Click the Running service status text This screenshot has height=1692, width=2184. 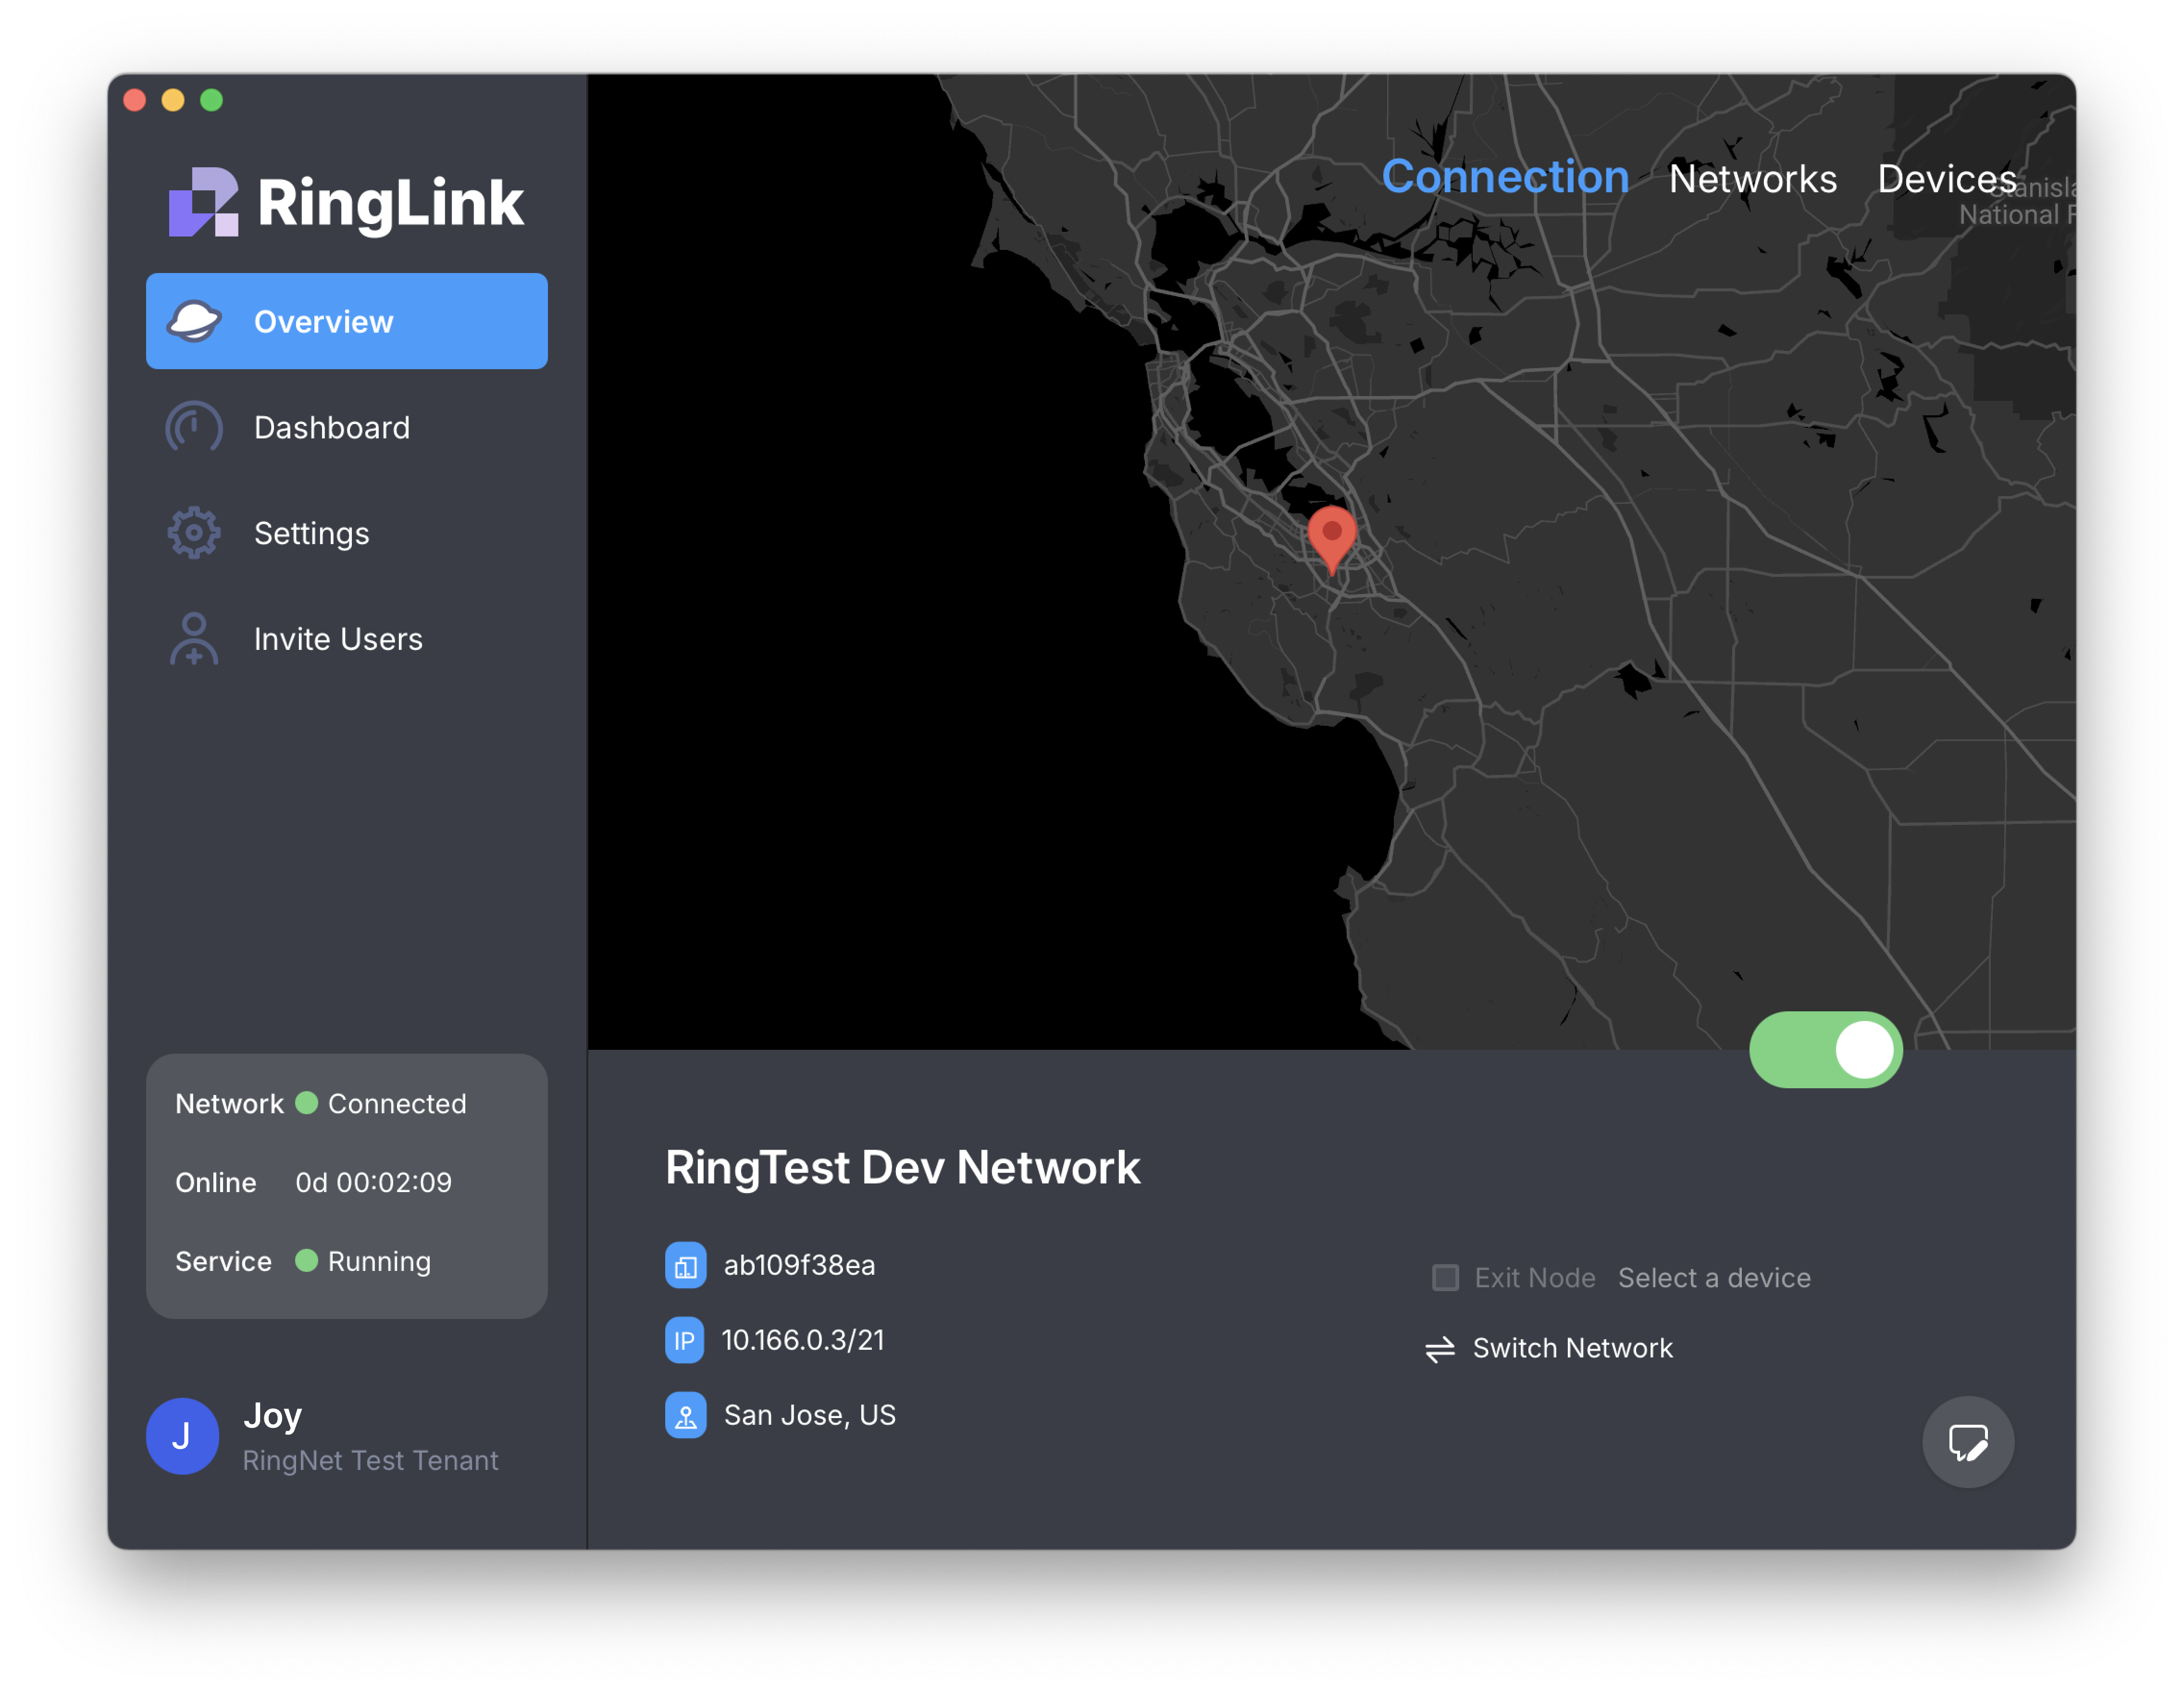point(380,1262)
